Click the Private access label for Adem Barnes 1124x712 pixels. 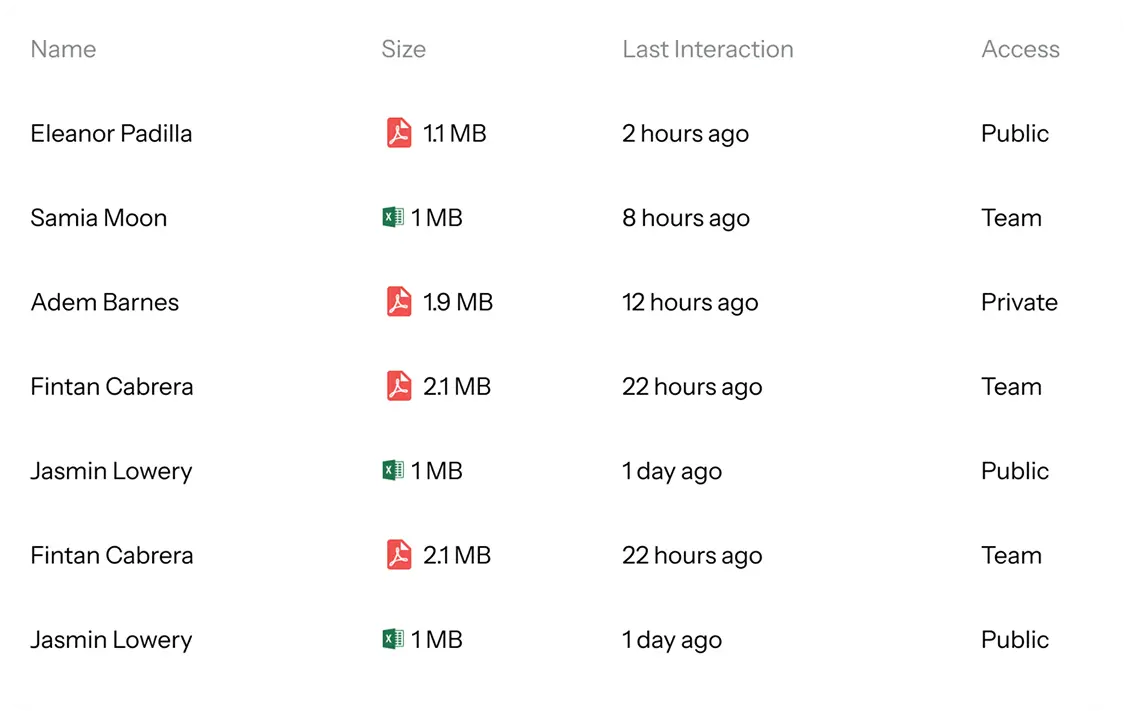[x=1019, y=302]
